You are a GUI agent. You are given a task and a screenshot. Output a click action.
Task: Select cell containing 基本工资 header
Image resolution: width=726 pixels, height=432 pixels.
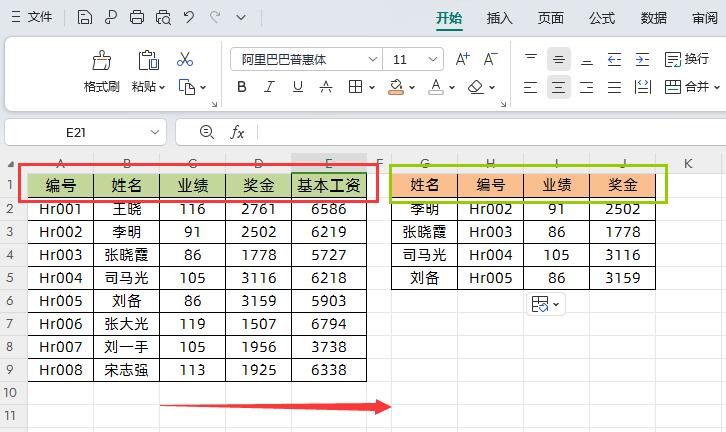(329, 185)
